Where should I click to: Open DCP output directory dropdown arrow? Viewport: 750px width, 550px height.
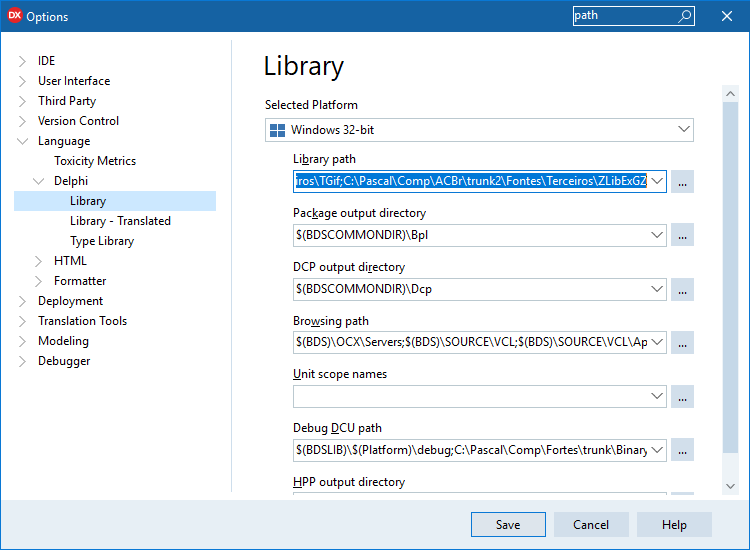point(657,289)
